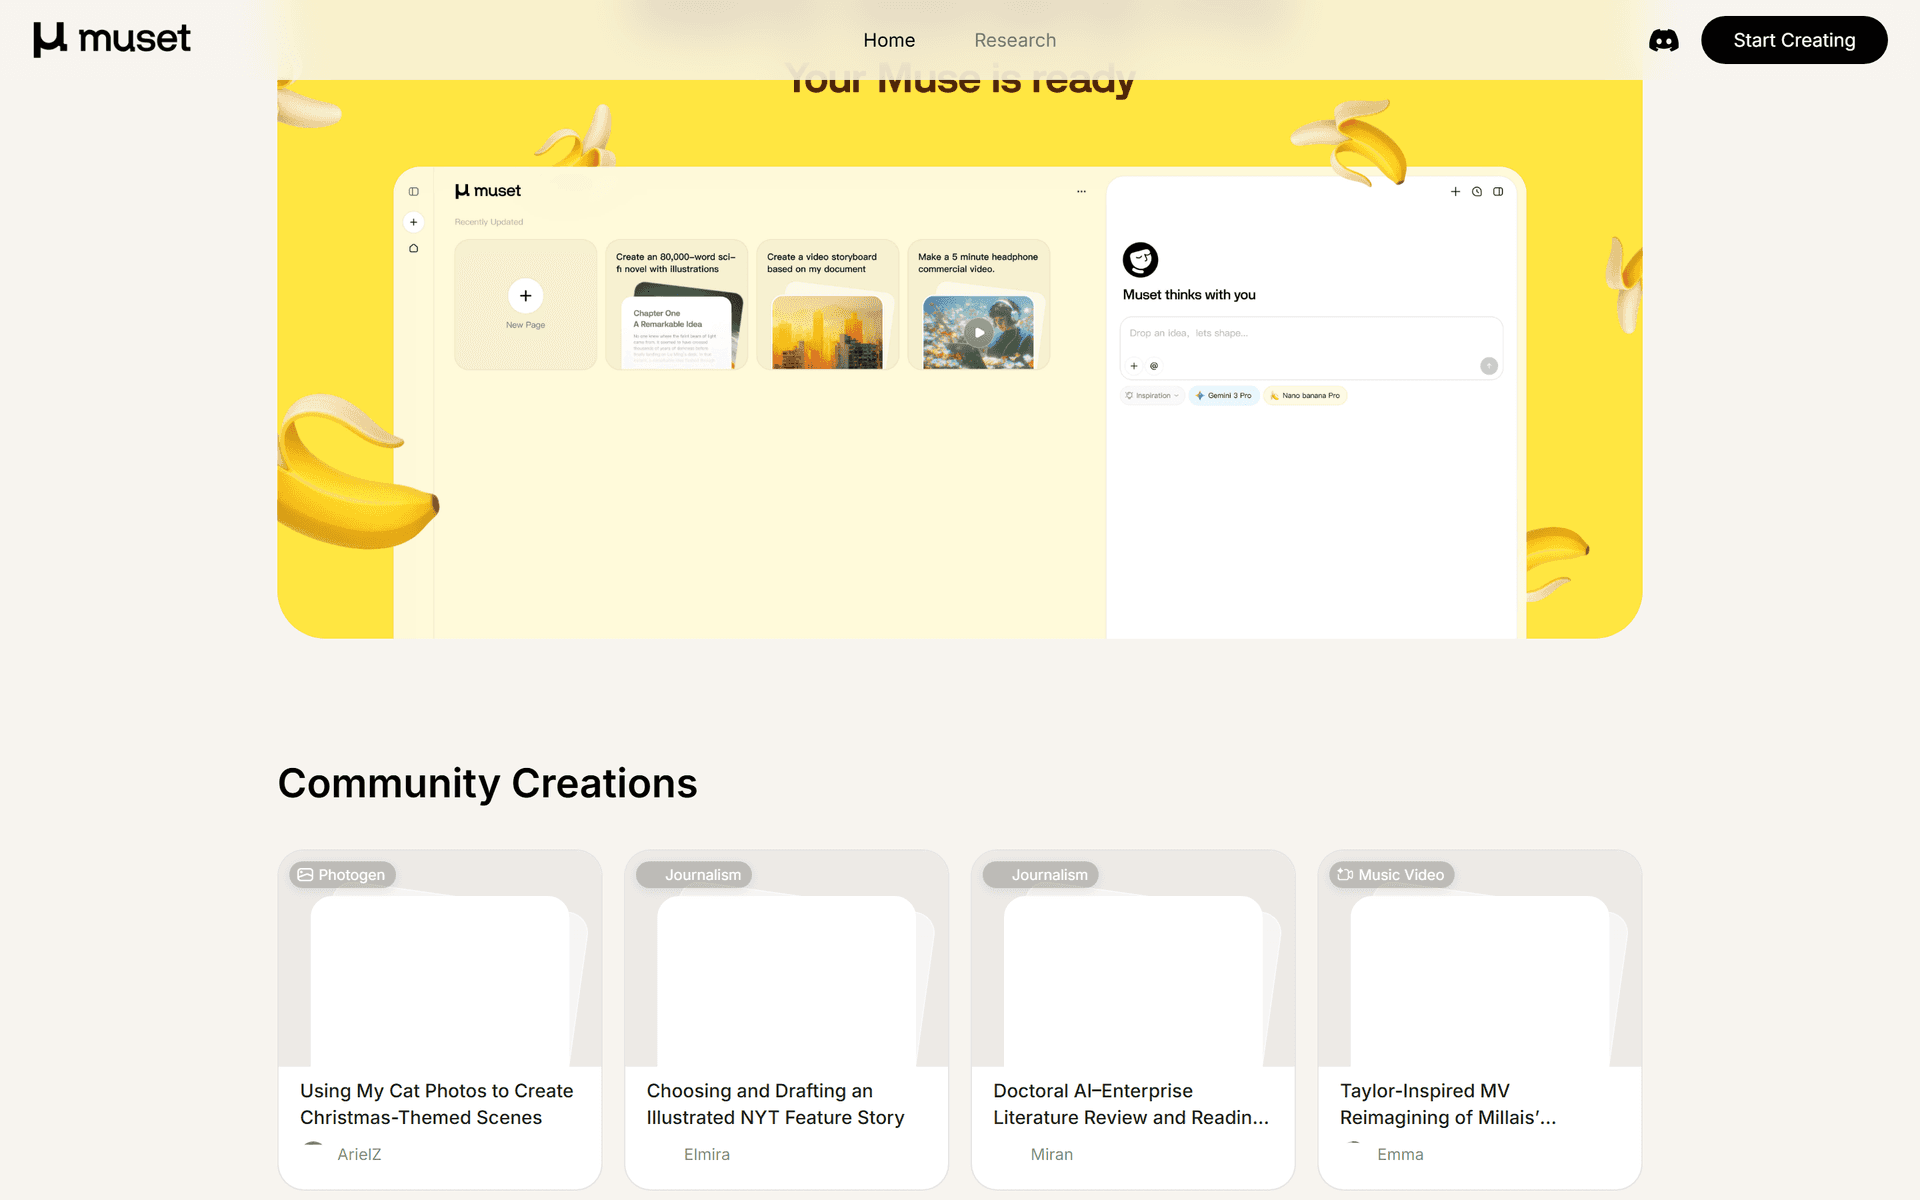Screen dimensions: 1920x1200
Task: Play the headphone commercial video thumbnail
Action: click(979, 332)
